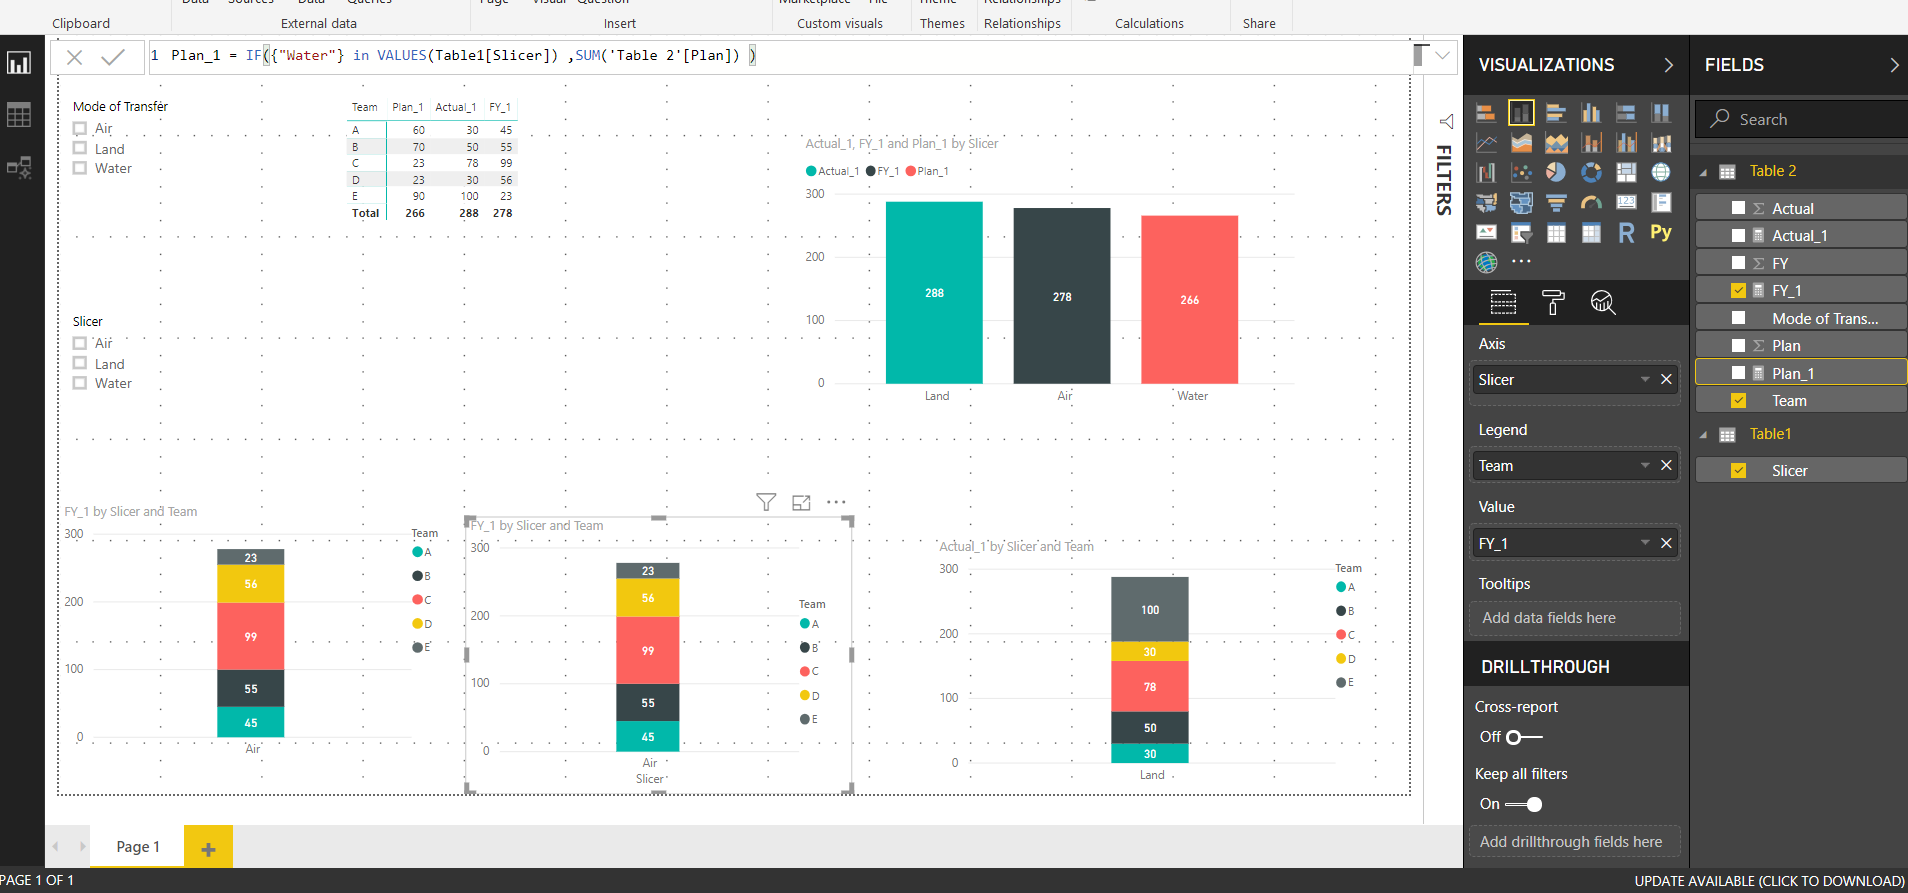This screenshot has height=893, width=1908.
Task: Add a new report page
Action: click(208, 848)
